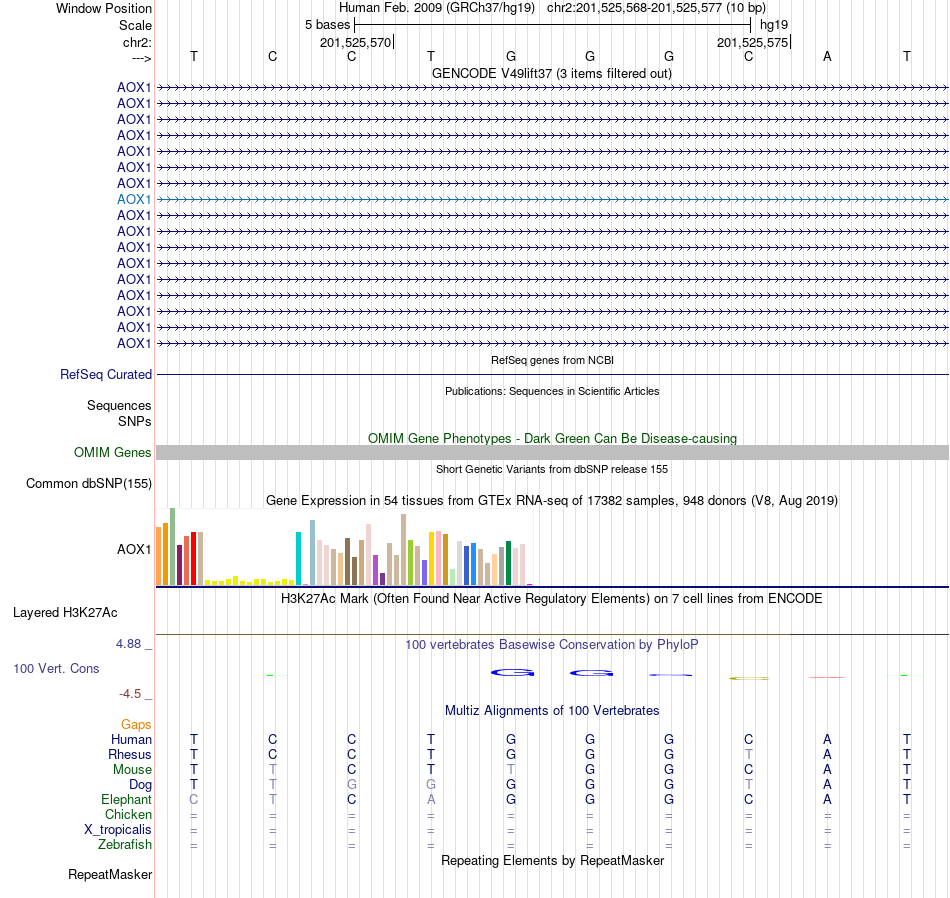Click the Layered H3K27Ac label
This screenshot has height=898, width=950.
(x=65, y=613)
